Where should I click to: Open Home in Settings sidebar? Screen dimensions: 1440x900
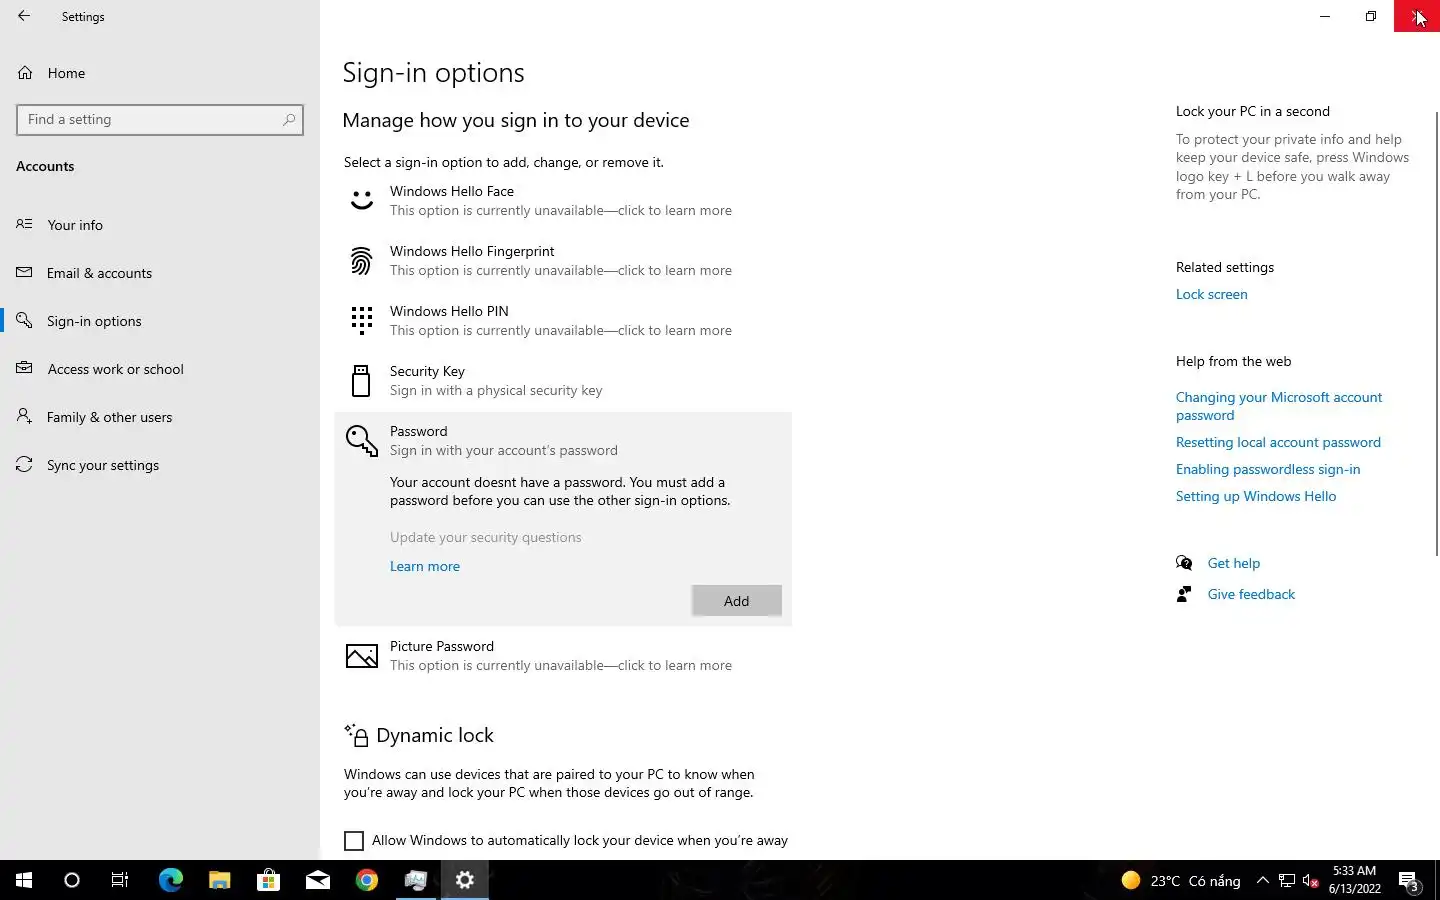click(x=66, y=73)
